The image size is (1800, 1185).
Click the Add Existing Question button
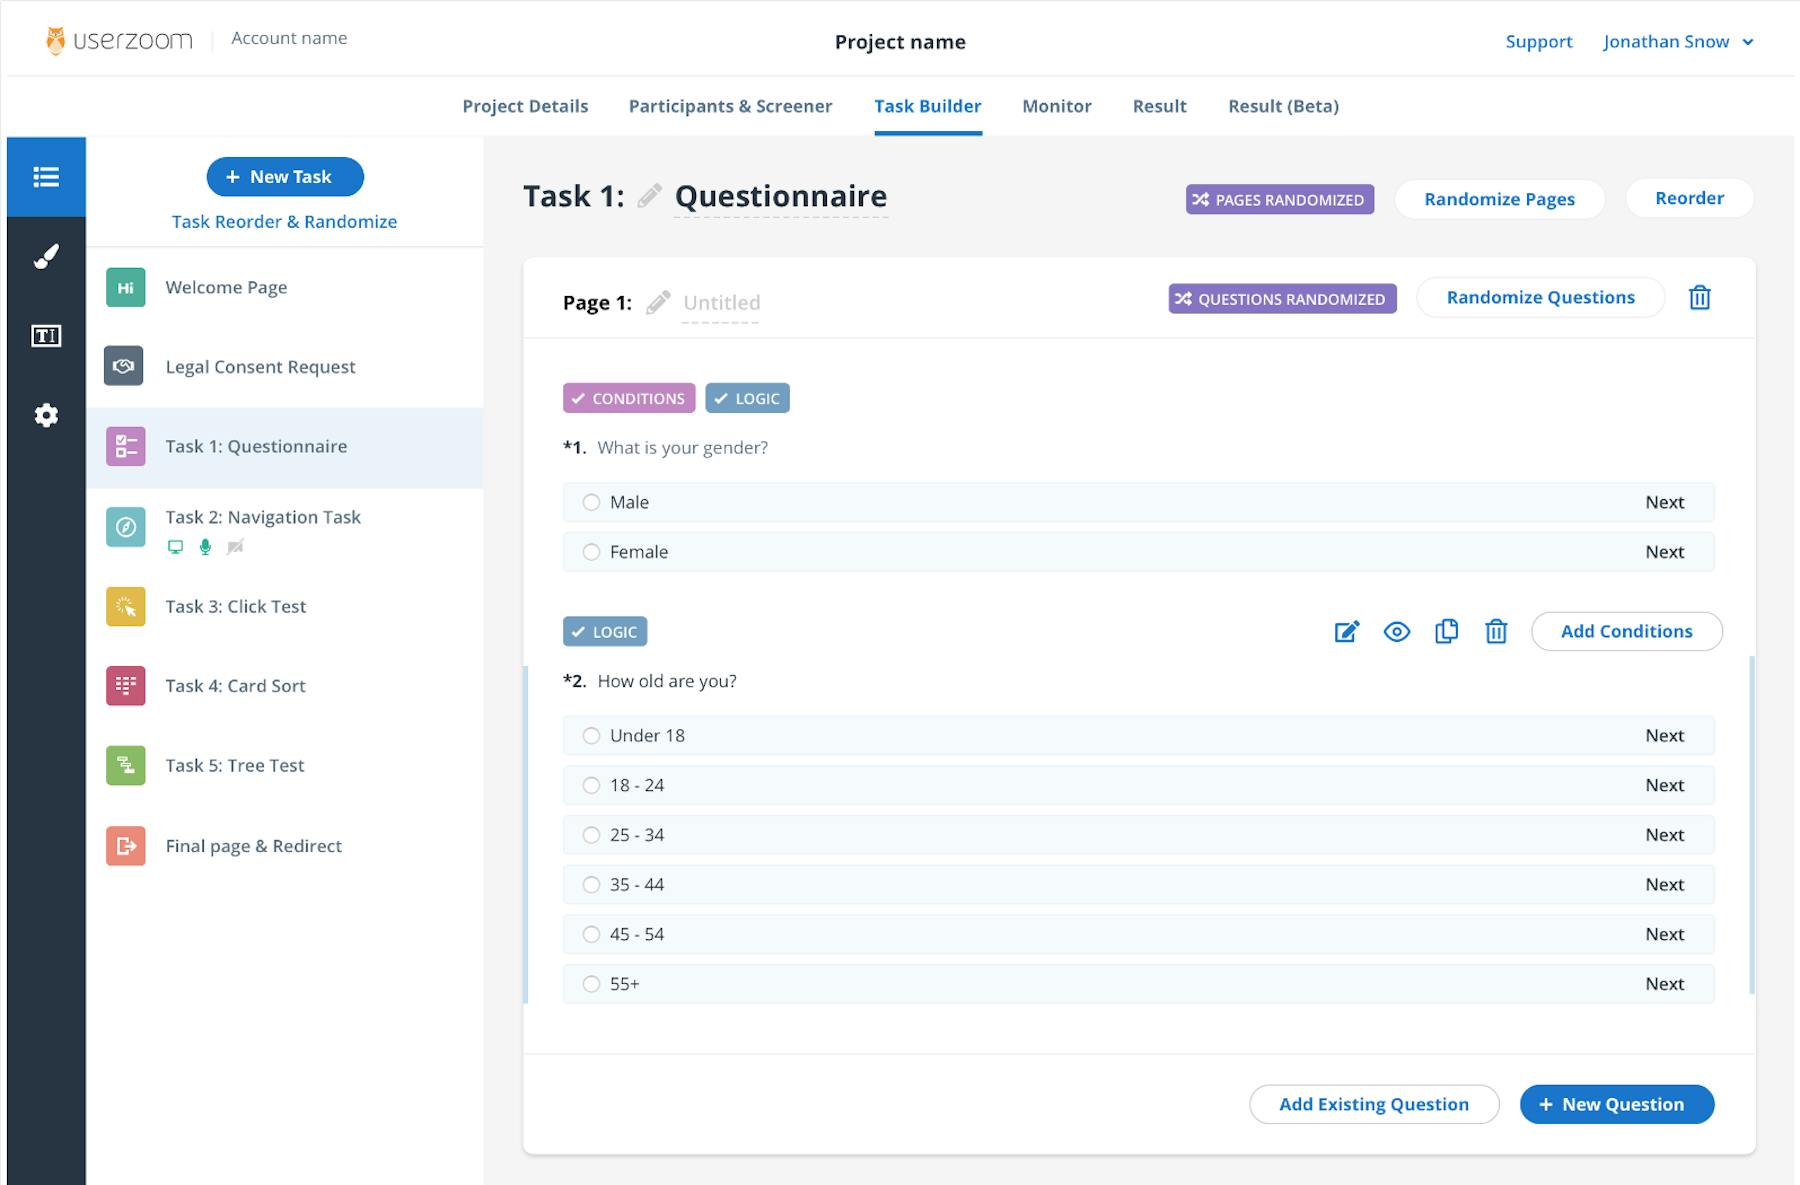1374,1104
